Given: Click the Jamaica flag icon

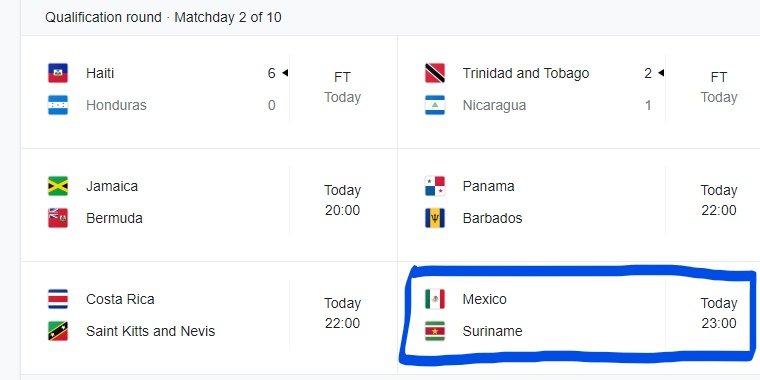Looking at the screenshot, I should (x=58, y=186).
